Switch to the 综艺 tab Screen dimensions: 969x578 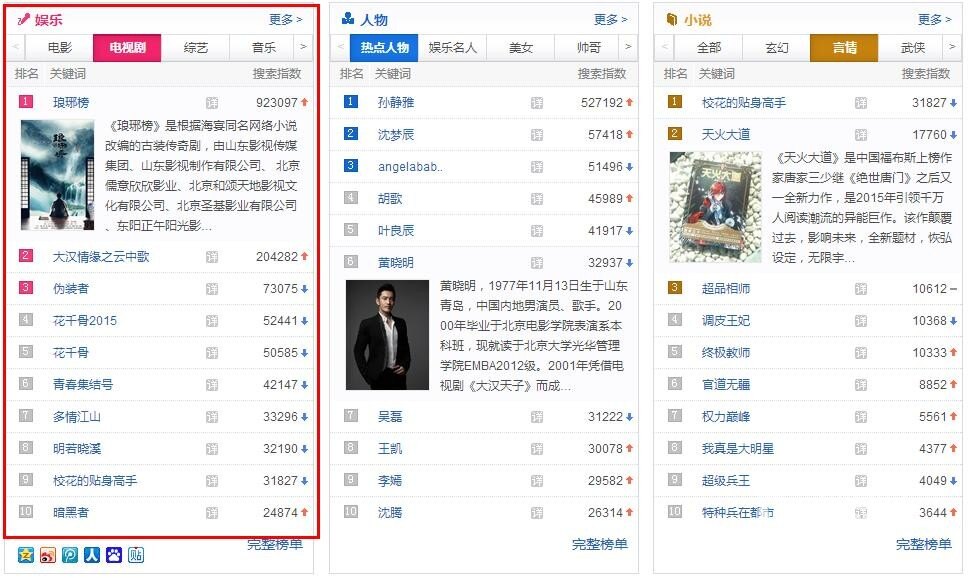196,47
